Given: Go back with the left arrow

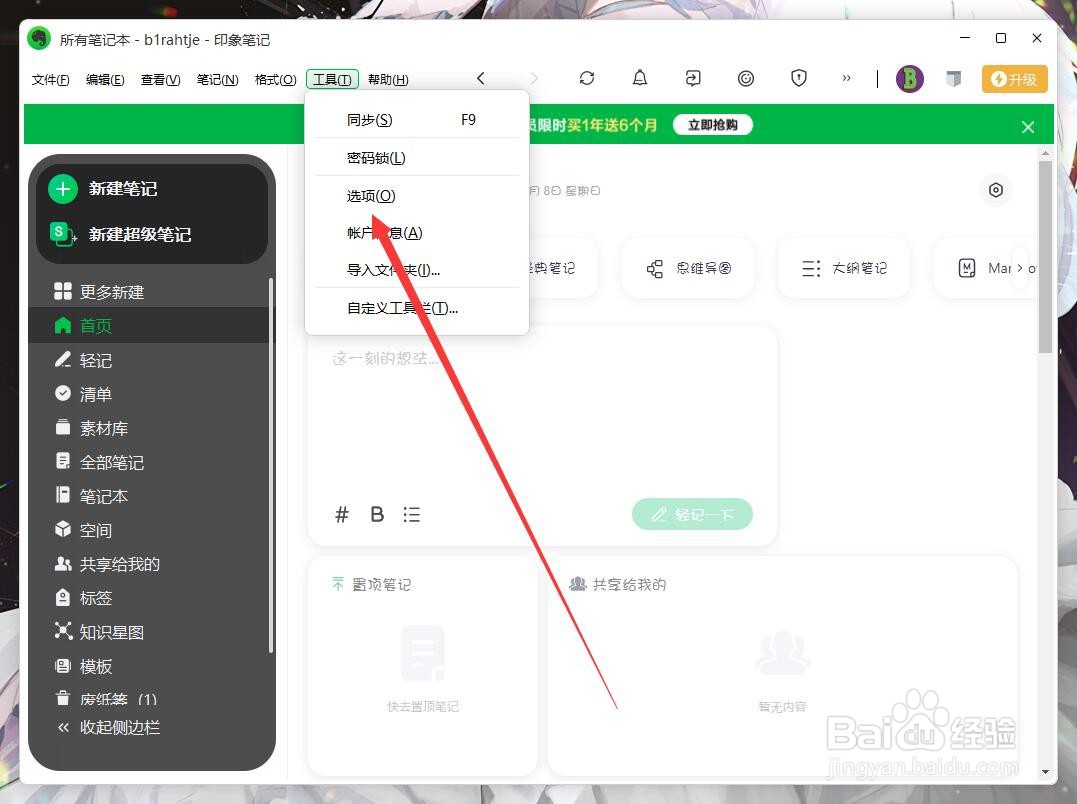Looking at the screenshot, I should click(481, 78).
